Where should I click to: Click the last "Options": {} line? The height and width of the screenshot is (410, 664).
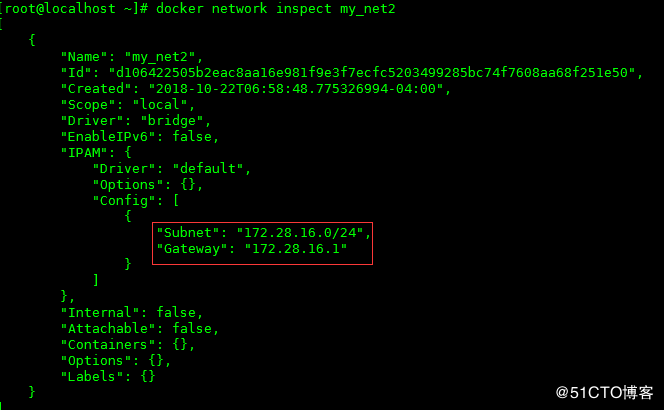[116, 361]
